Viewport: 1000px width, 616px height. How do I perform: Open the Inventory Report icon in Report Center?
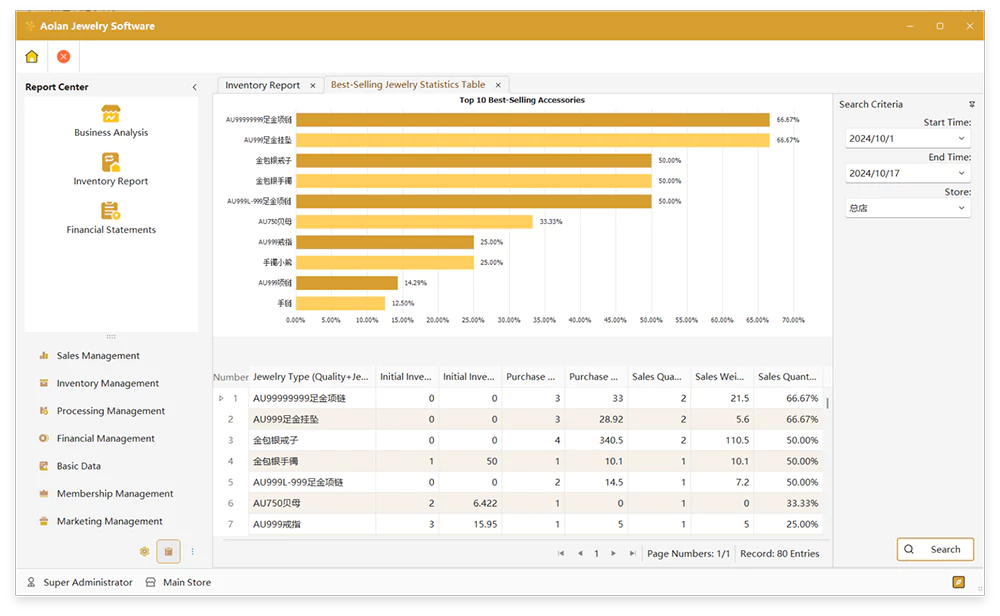(111, 164)
